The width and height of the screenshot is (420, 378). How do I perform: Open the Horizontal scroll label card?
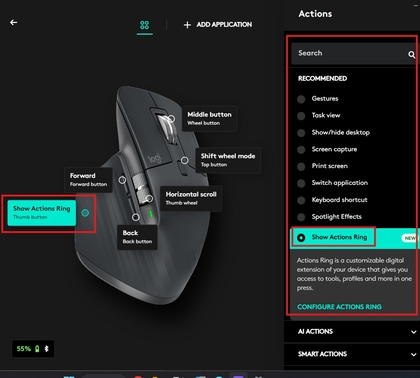(x=191, y=198)
